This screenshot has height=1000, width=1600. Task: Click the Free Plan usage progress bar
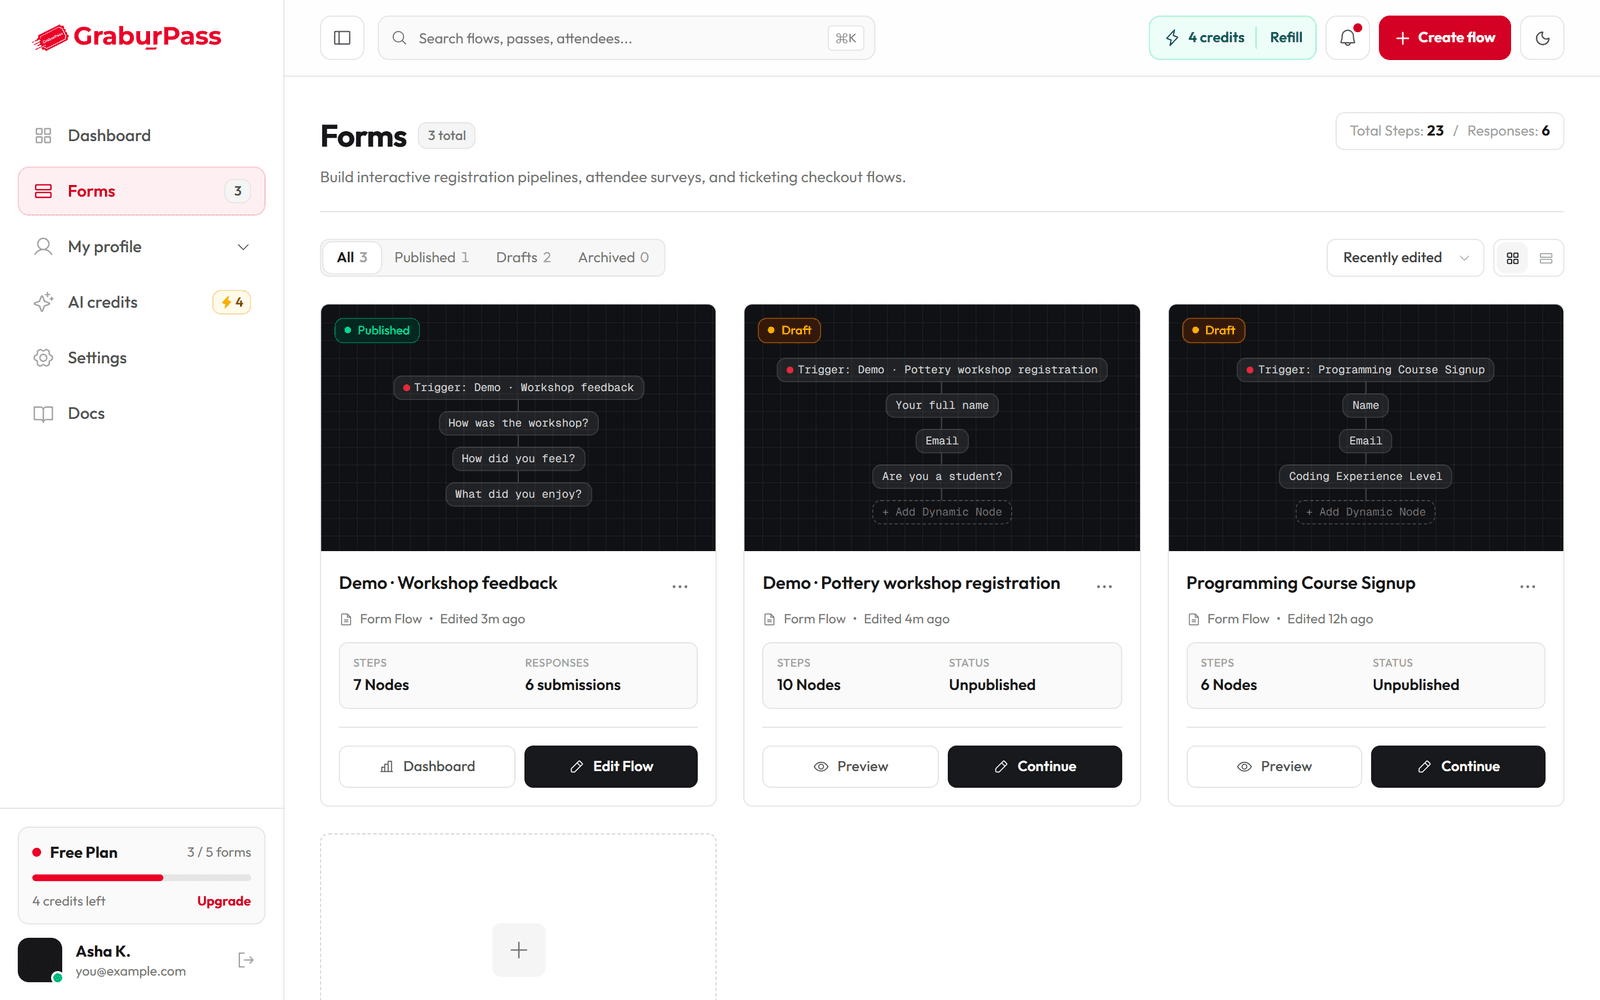point(141,878)
